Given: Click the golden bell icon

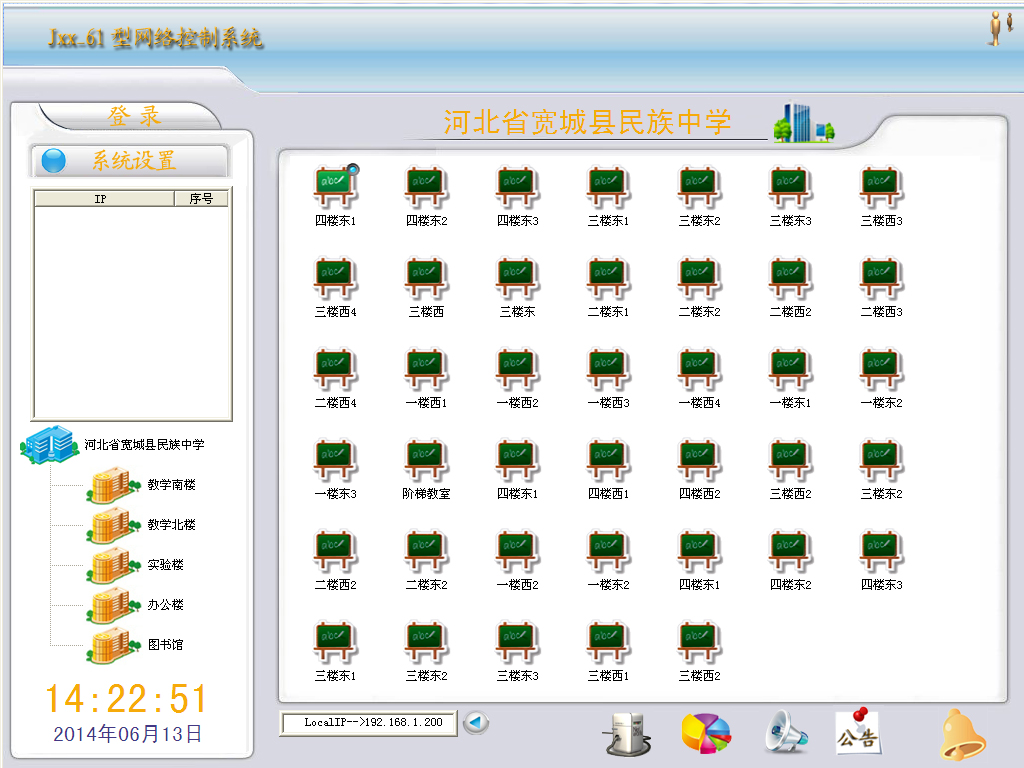Looking at the screenshot, I should click(962, 735).
